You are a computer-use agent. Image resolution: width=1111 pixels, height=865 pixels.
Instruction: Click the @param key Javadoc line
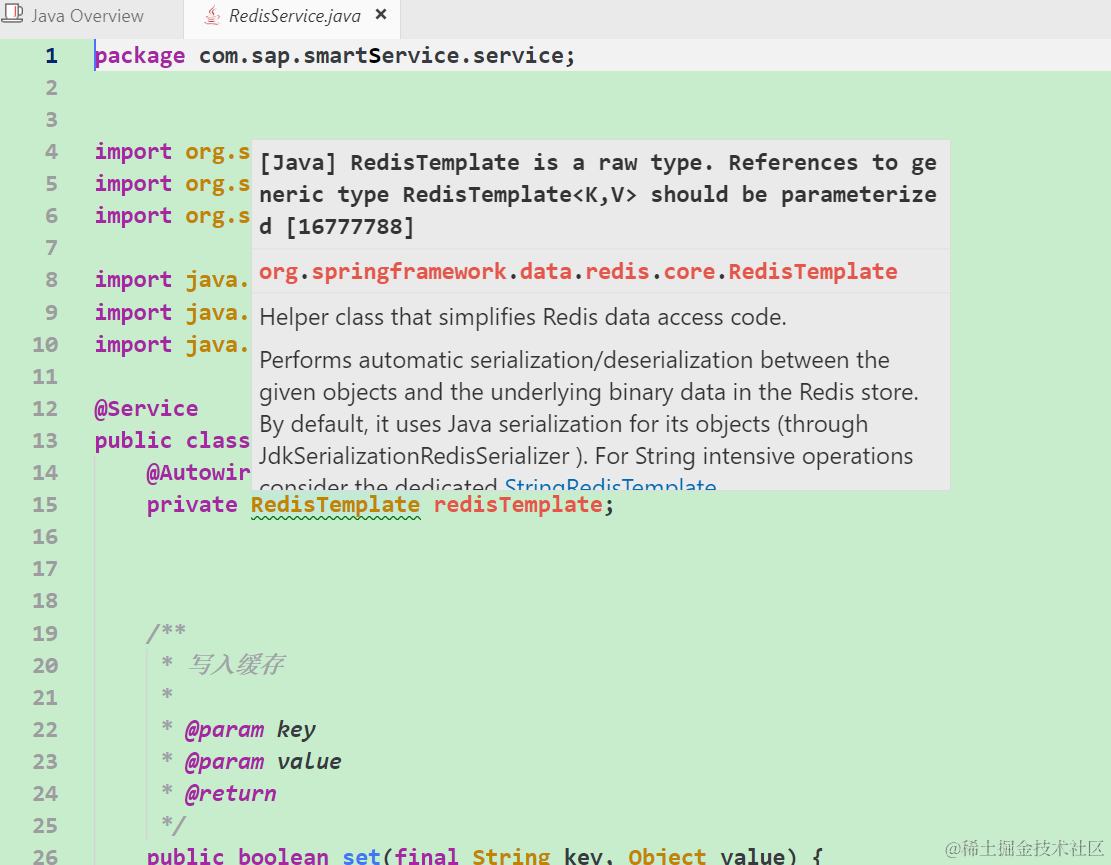point(249,730)
